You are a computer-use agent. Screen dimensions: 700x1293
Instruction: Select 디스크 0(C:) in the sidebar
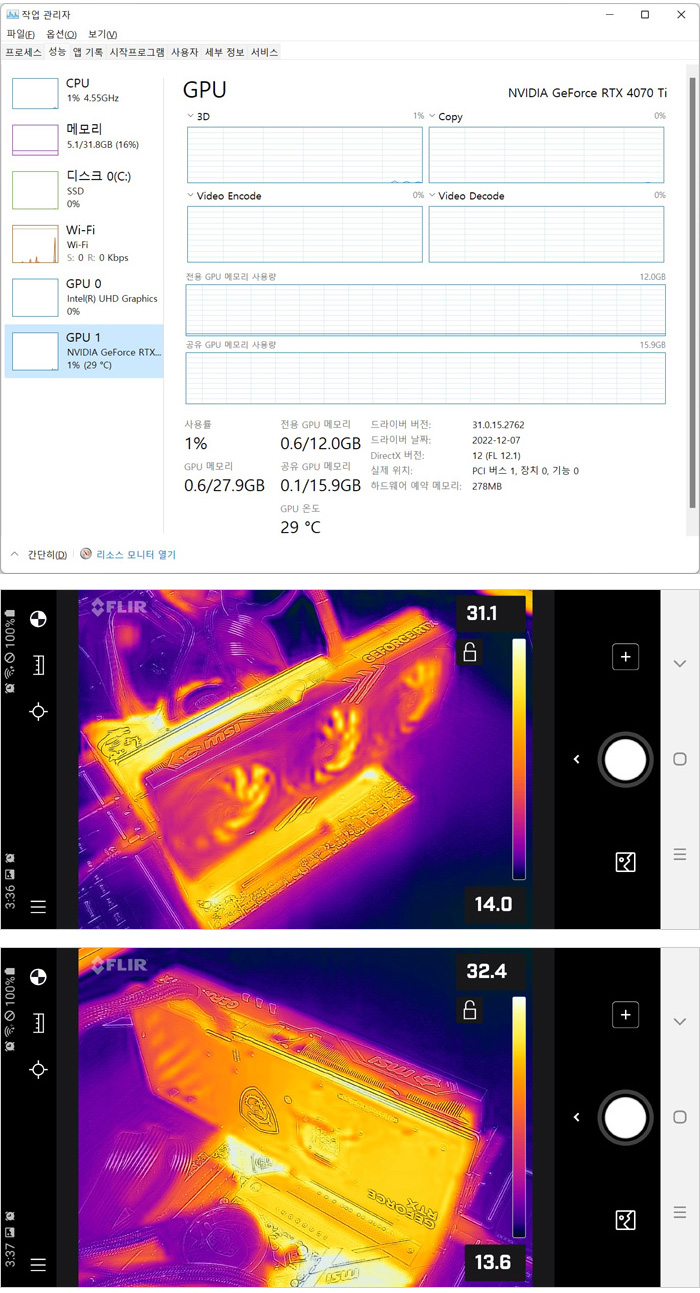point(84,190)
